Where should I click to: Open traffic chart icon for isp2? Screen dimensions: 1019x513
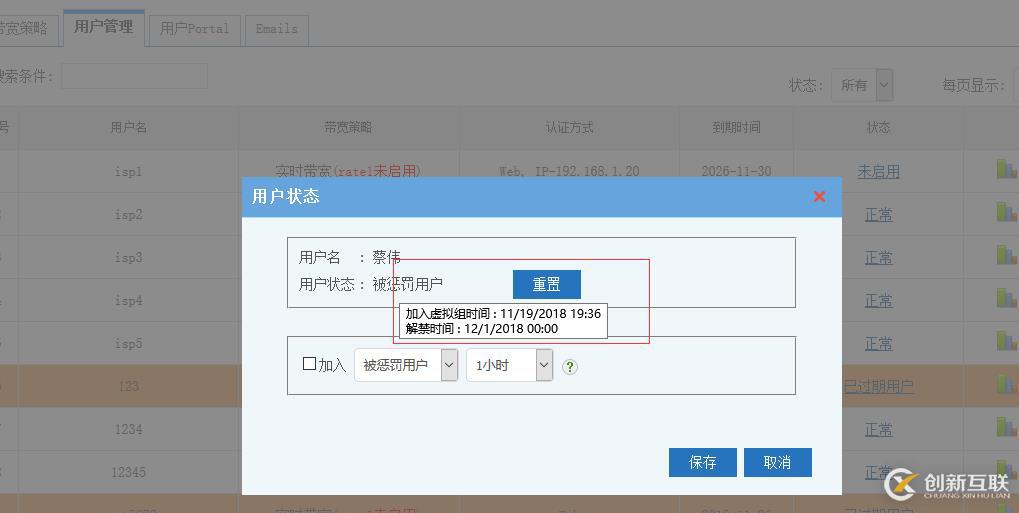1007,211
